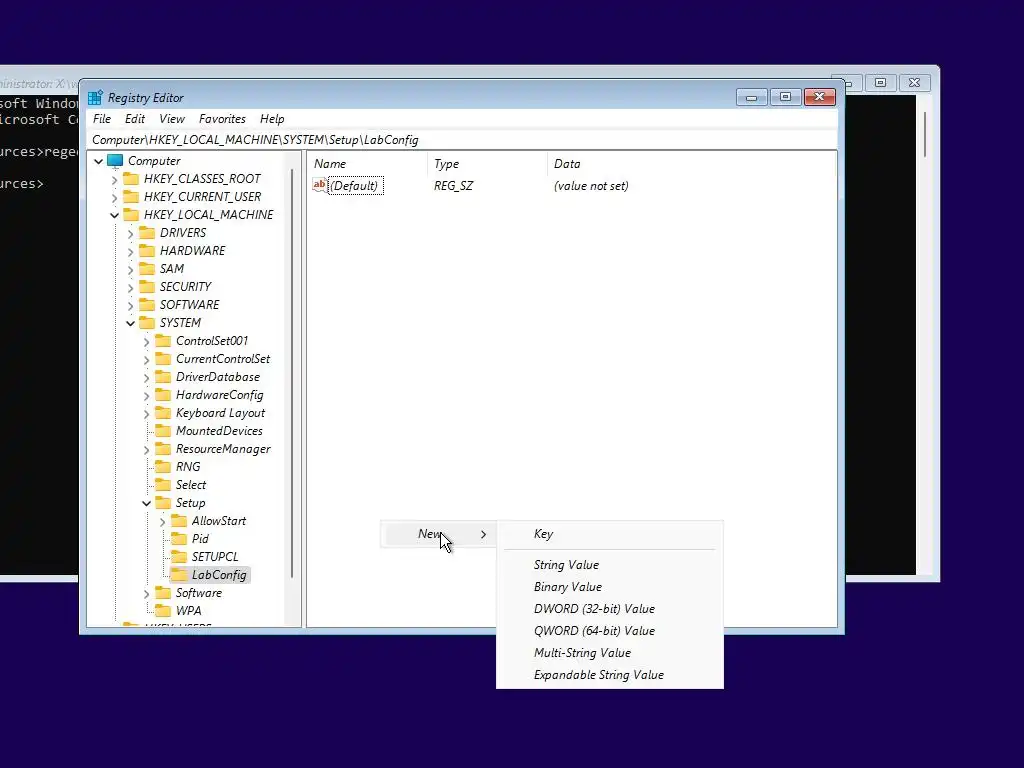Choose QWORD (64-bit) Value
1024x768 pixels.
pos(609,631)
